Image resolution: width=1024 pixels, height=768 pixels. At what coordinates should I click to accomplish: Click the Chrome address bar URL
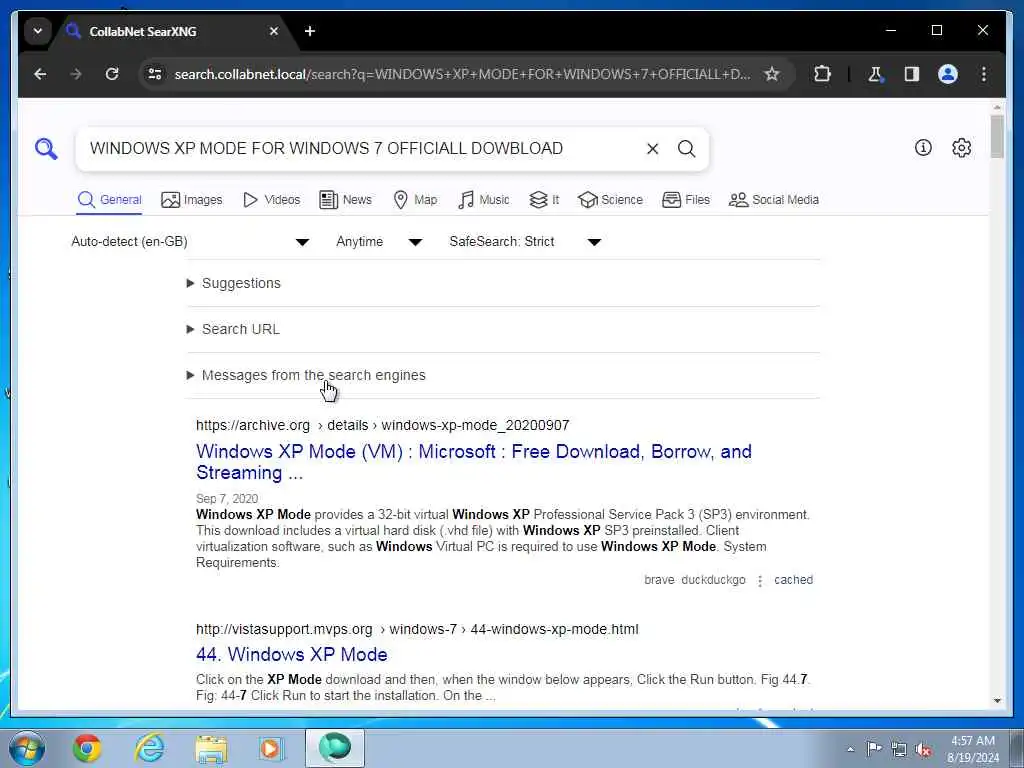pyautogui.click(x=462, y=74)
